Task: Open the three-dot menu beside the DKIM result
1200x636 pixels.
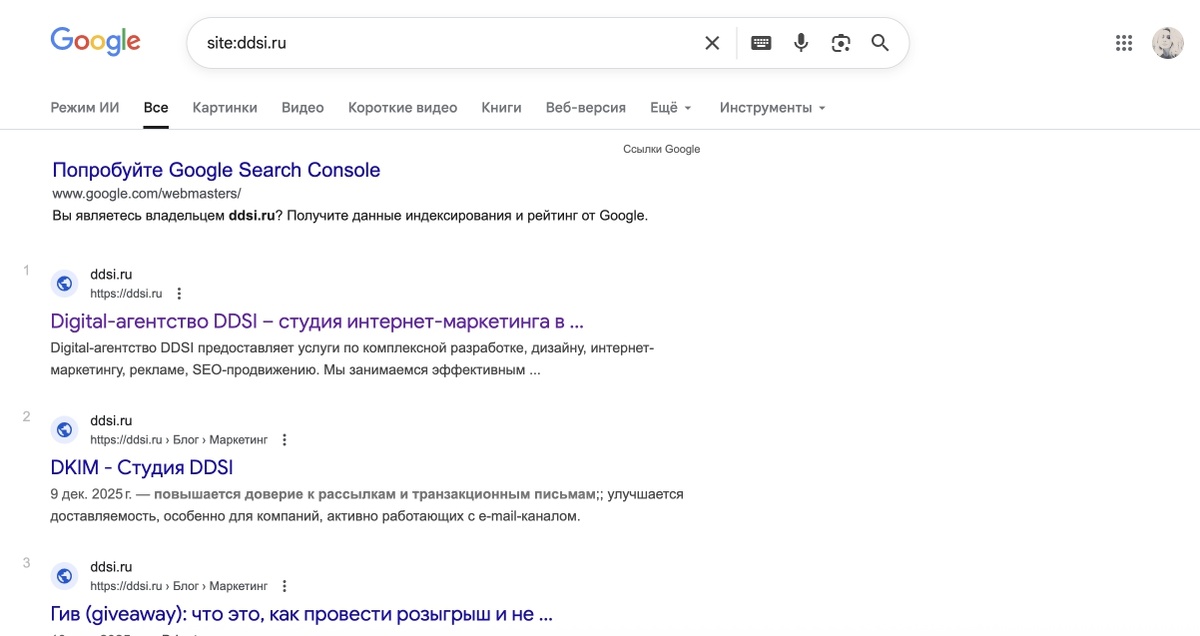Action: (x=284, y=438)
